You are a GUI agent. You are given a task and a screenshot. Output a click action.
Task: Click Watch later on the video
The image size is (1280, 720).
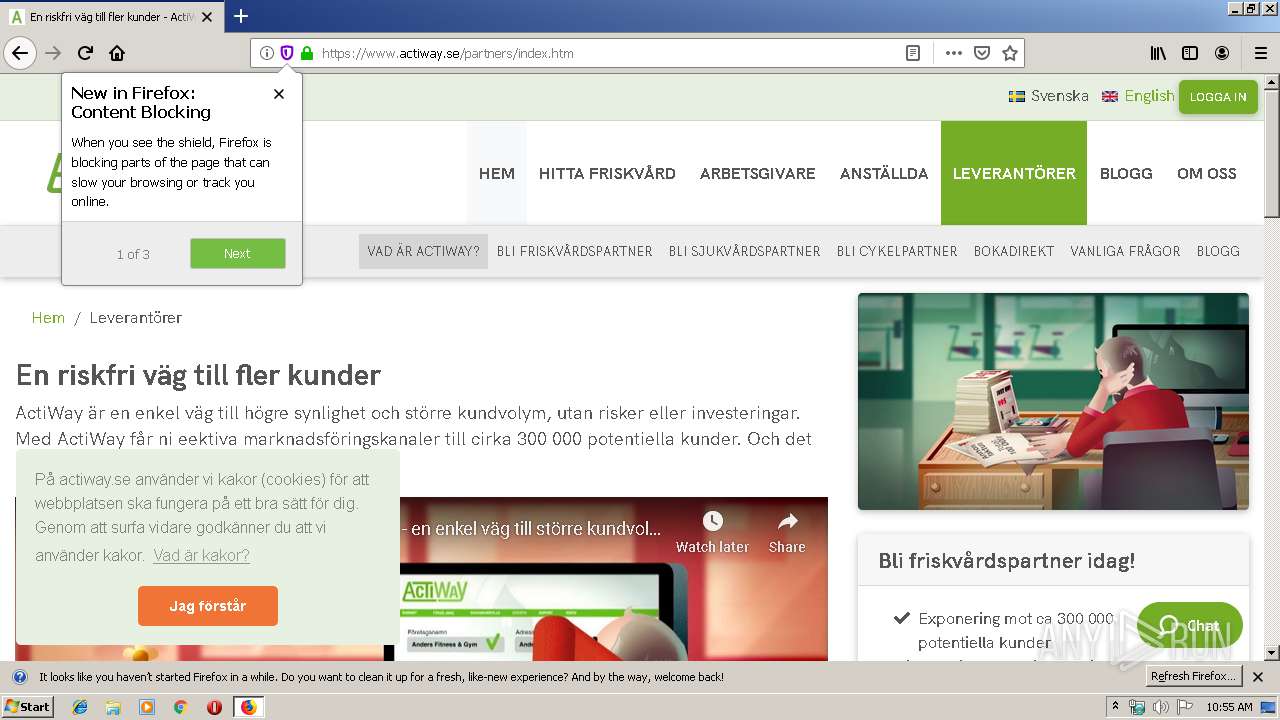712,532
